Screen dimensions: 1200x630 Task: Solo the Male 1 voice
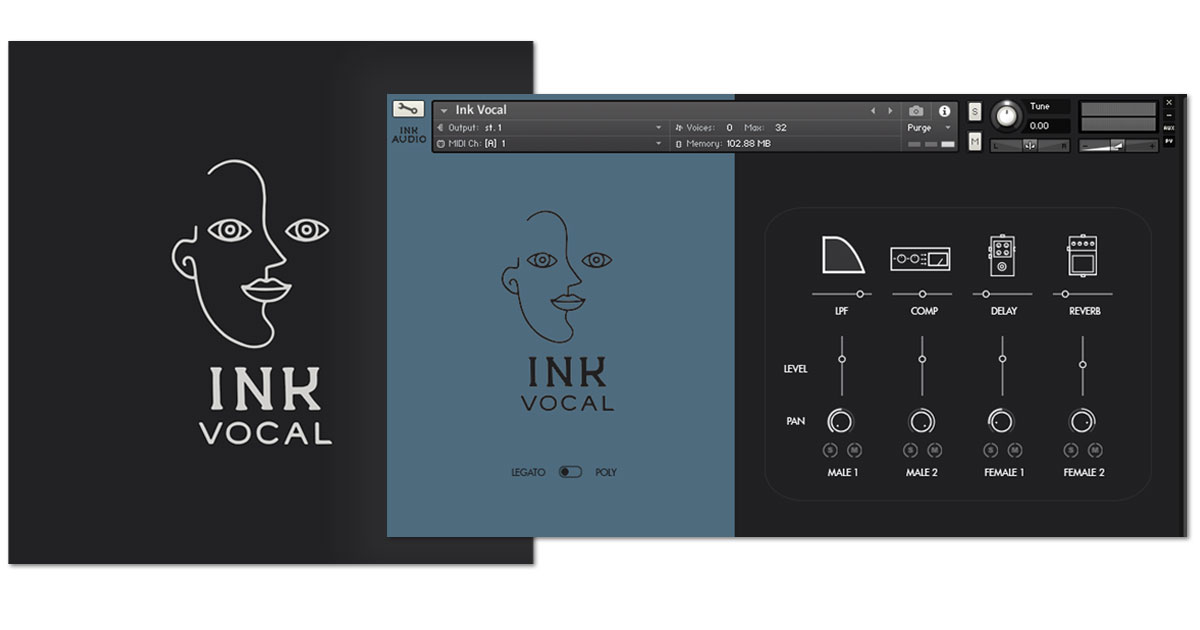click(830, 450)
